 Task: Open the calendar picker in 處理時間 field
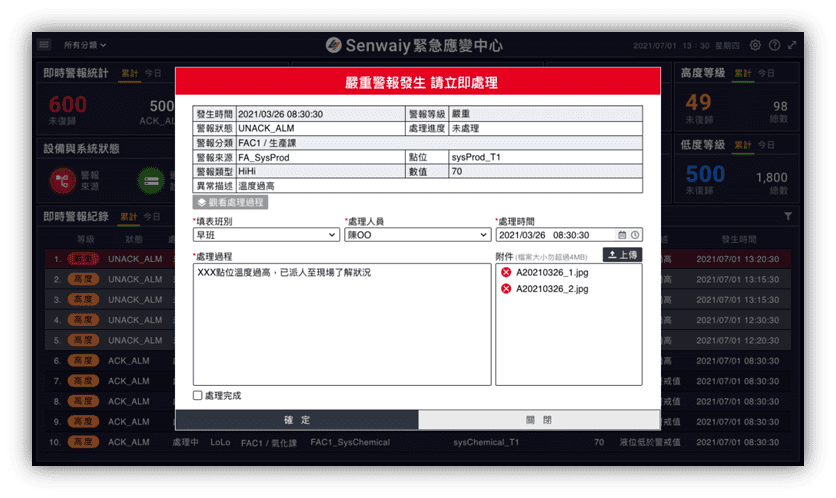pos(622,235)
